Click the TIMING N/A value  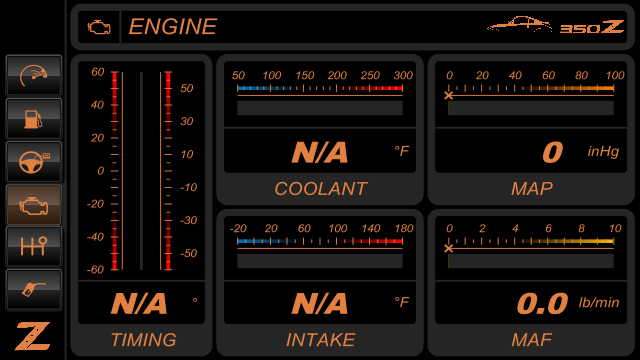pyautogui.click(x=139, y=304)
